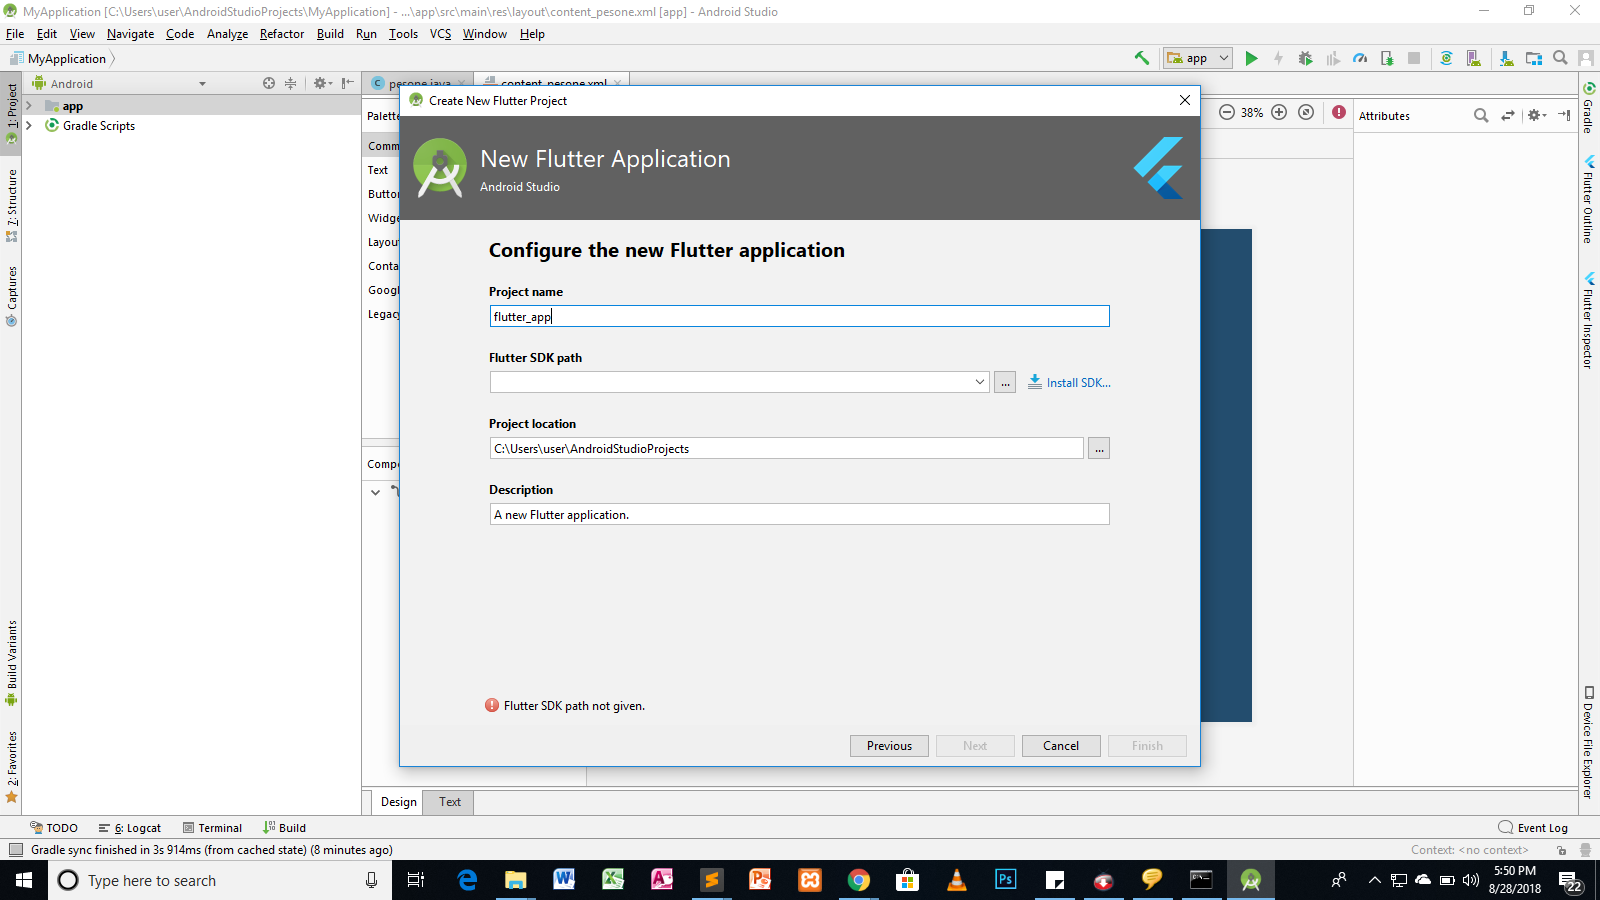Expand the Flutter SDK path combo box
Image resolution: width=1600 pixels, height=900 pixels.
[978, 381]
